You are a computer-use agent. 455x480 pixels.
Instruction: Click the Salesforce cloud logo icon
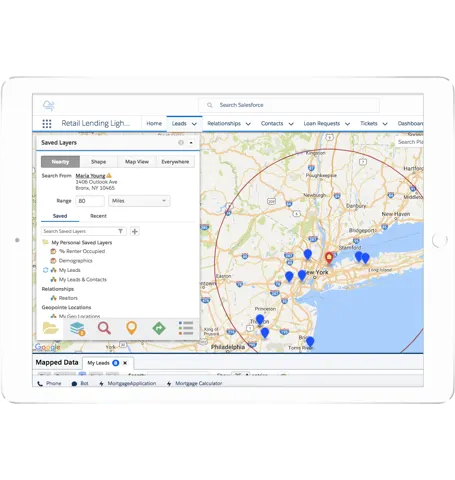[49, 105]
